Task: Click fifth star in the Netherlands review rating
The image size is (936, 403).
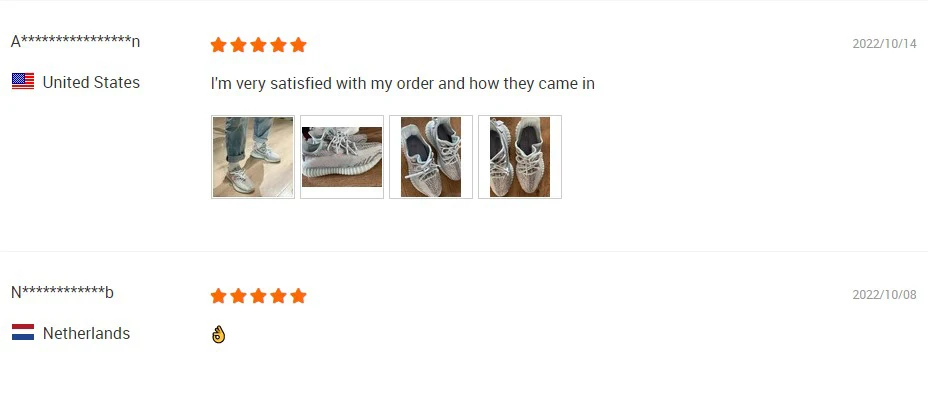Action: 298,296
